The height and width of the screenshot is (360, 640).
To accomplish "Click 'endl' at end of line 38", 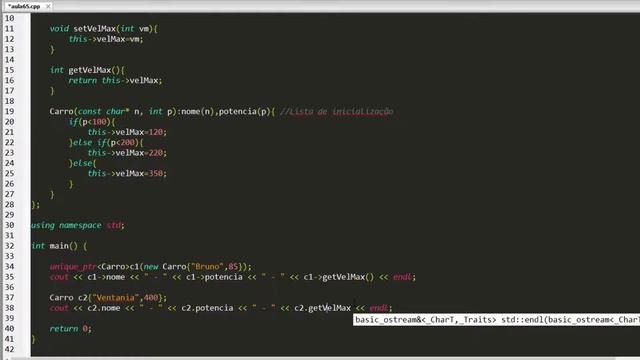I will click(379, 308).
